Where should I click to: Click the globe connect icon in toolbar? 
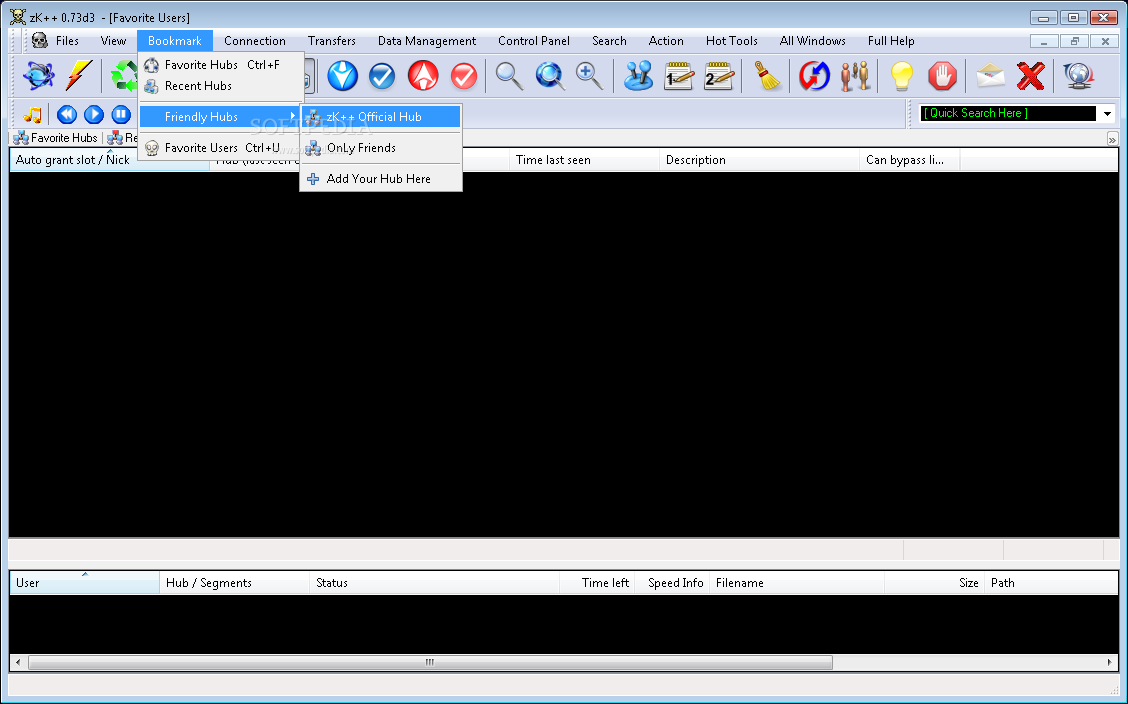click(x=39, y=76)
